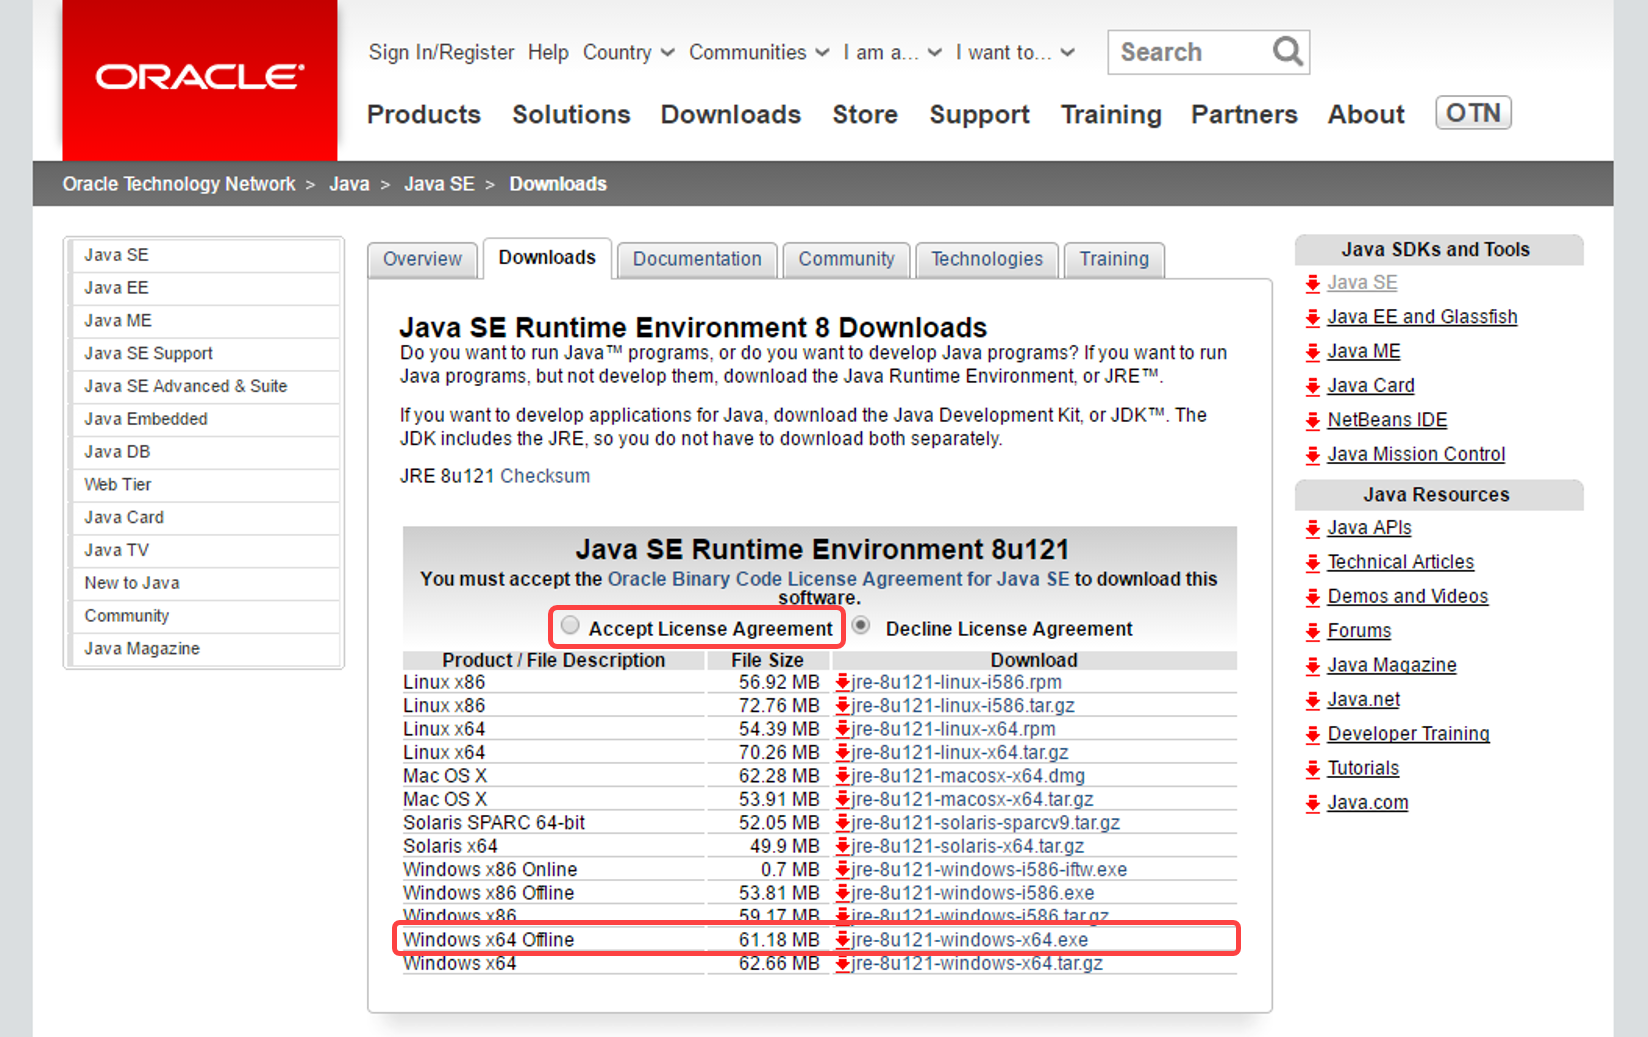Image resolution: width=1648 pixels, height=1037 pixels.
Task: Expand the 'I want to...' dropdown
Action: point(1015,52)
